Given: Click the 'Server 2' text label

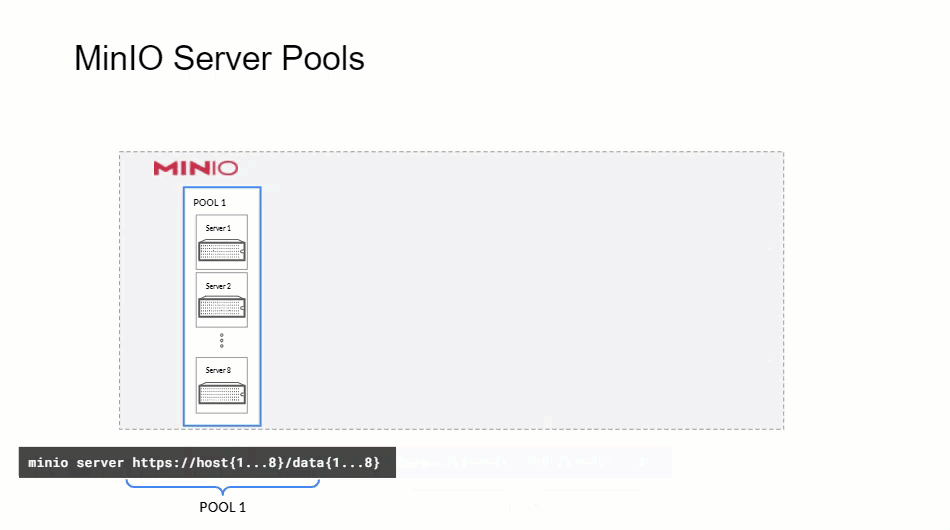Looking at the screenshot, I should click(218, 286).
